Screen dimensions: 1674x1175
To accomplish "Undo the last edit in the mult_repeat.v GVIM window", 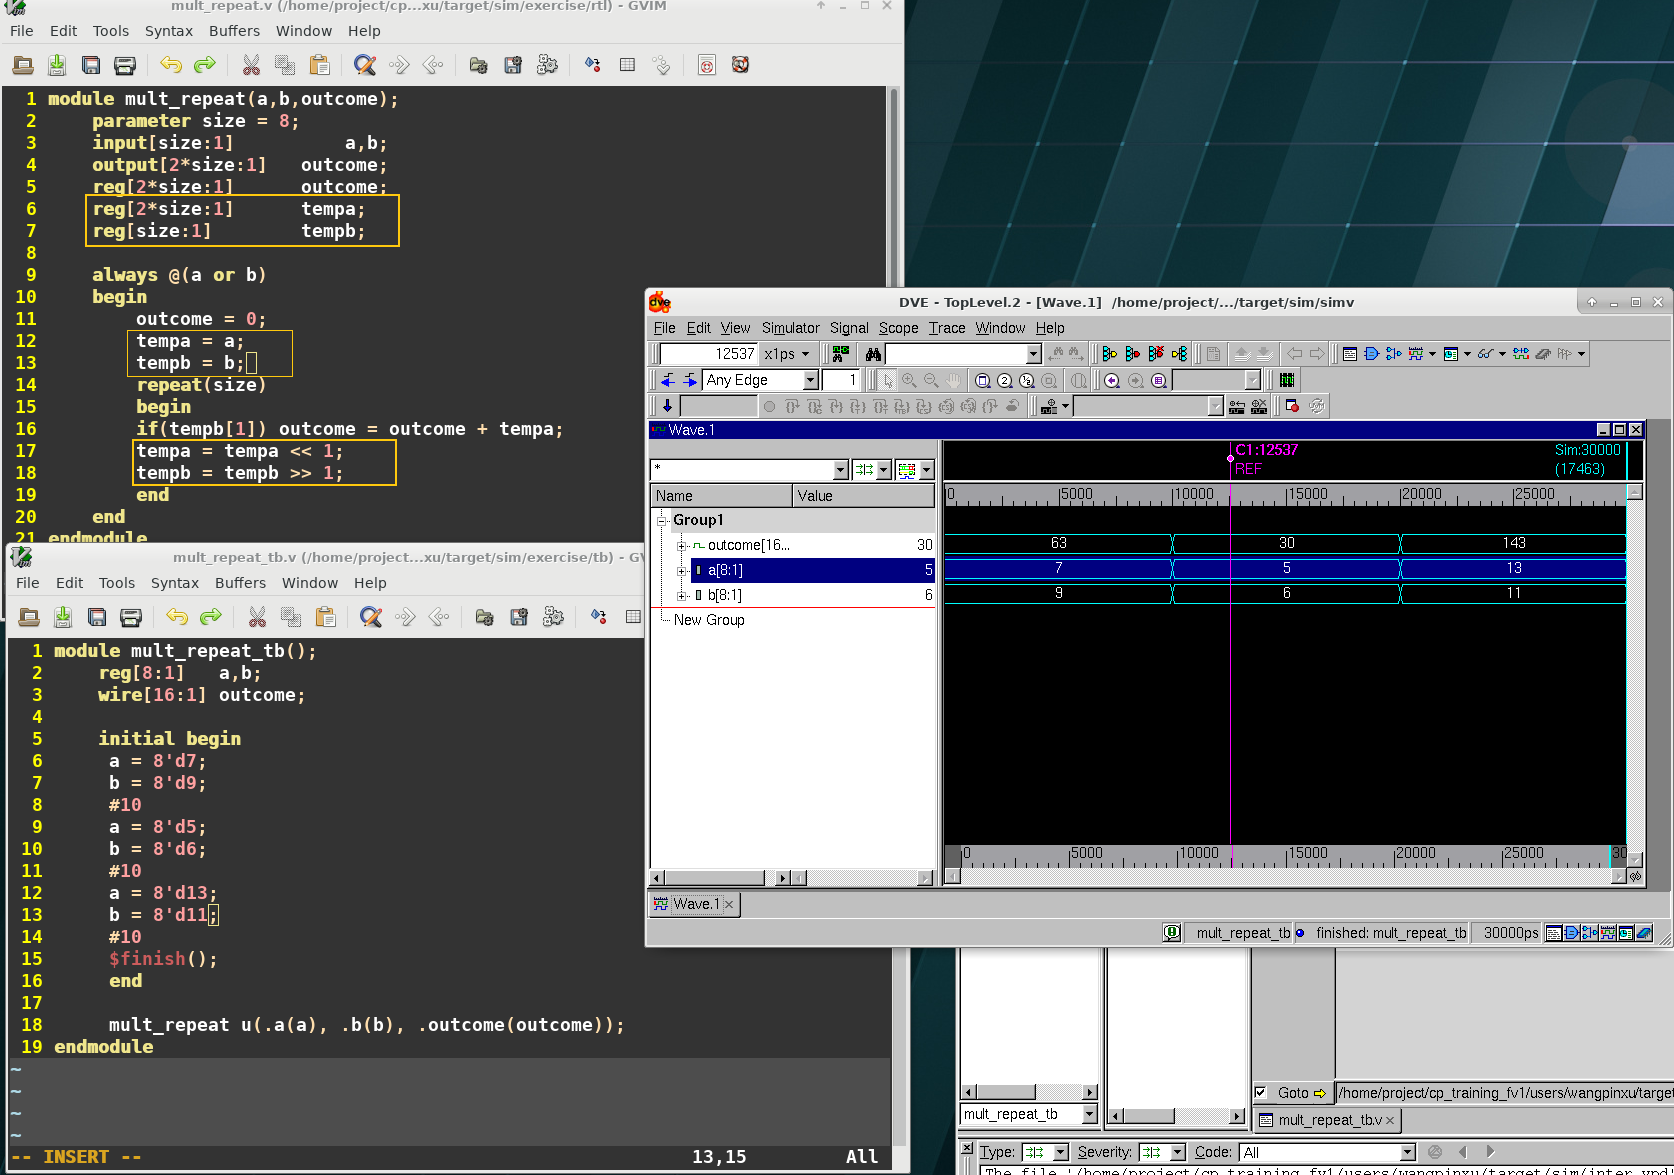I will tap(171, 65).
